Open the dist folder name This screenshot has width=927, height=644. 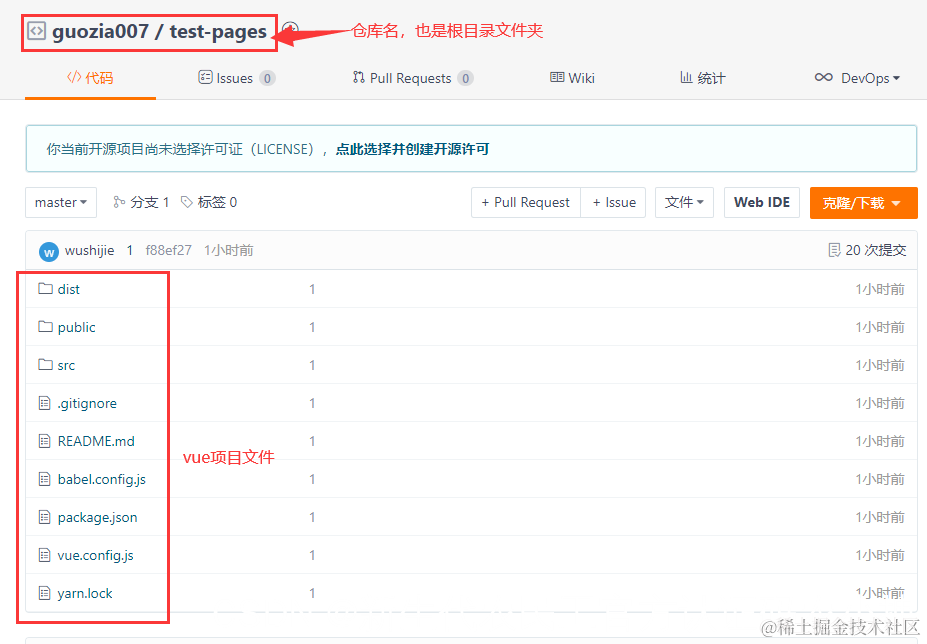[69, 289]
